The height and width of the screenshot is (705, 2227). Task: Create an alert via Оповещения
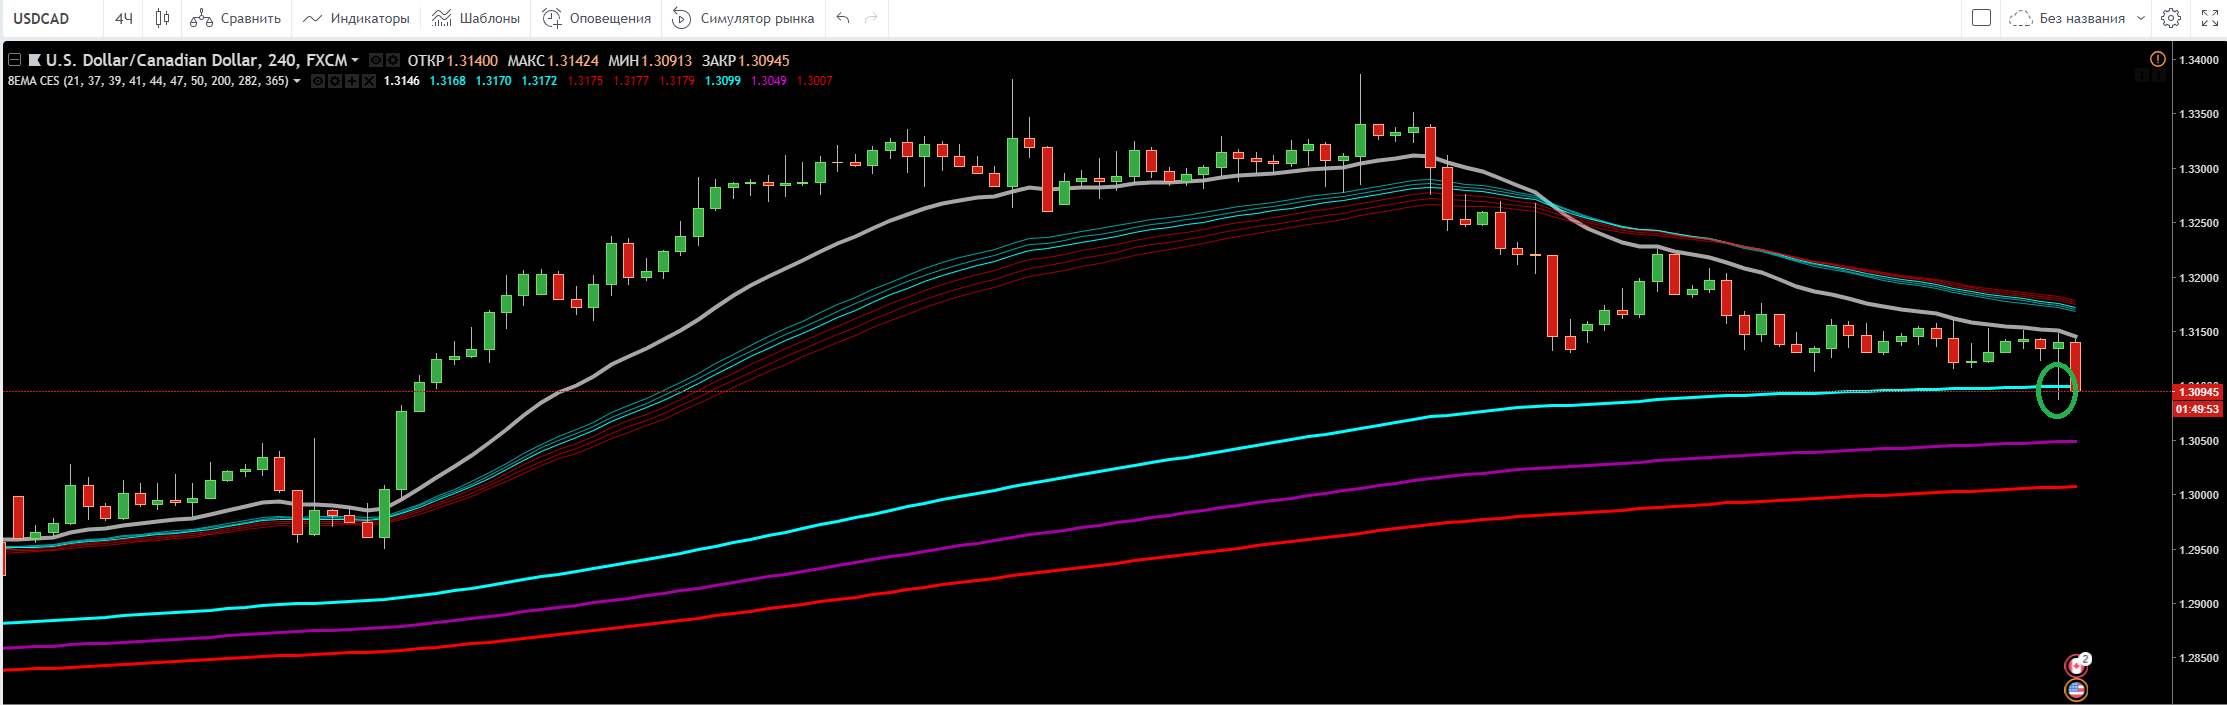click(x=597, y=18)
